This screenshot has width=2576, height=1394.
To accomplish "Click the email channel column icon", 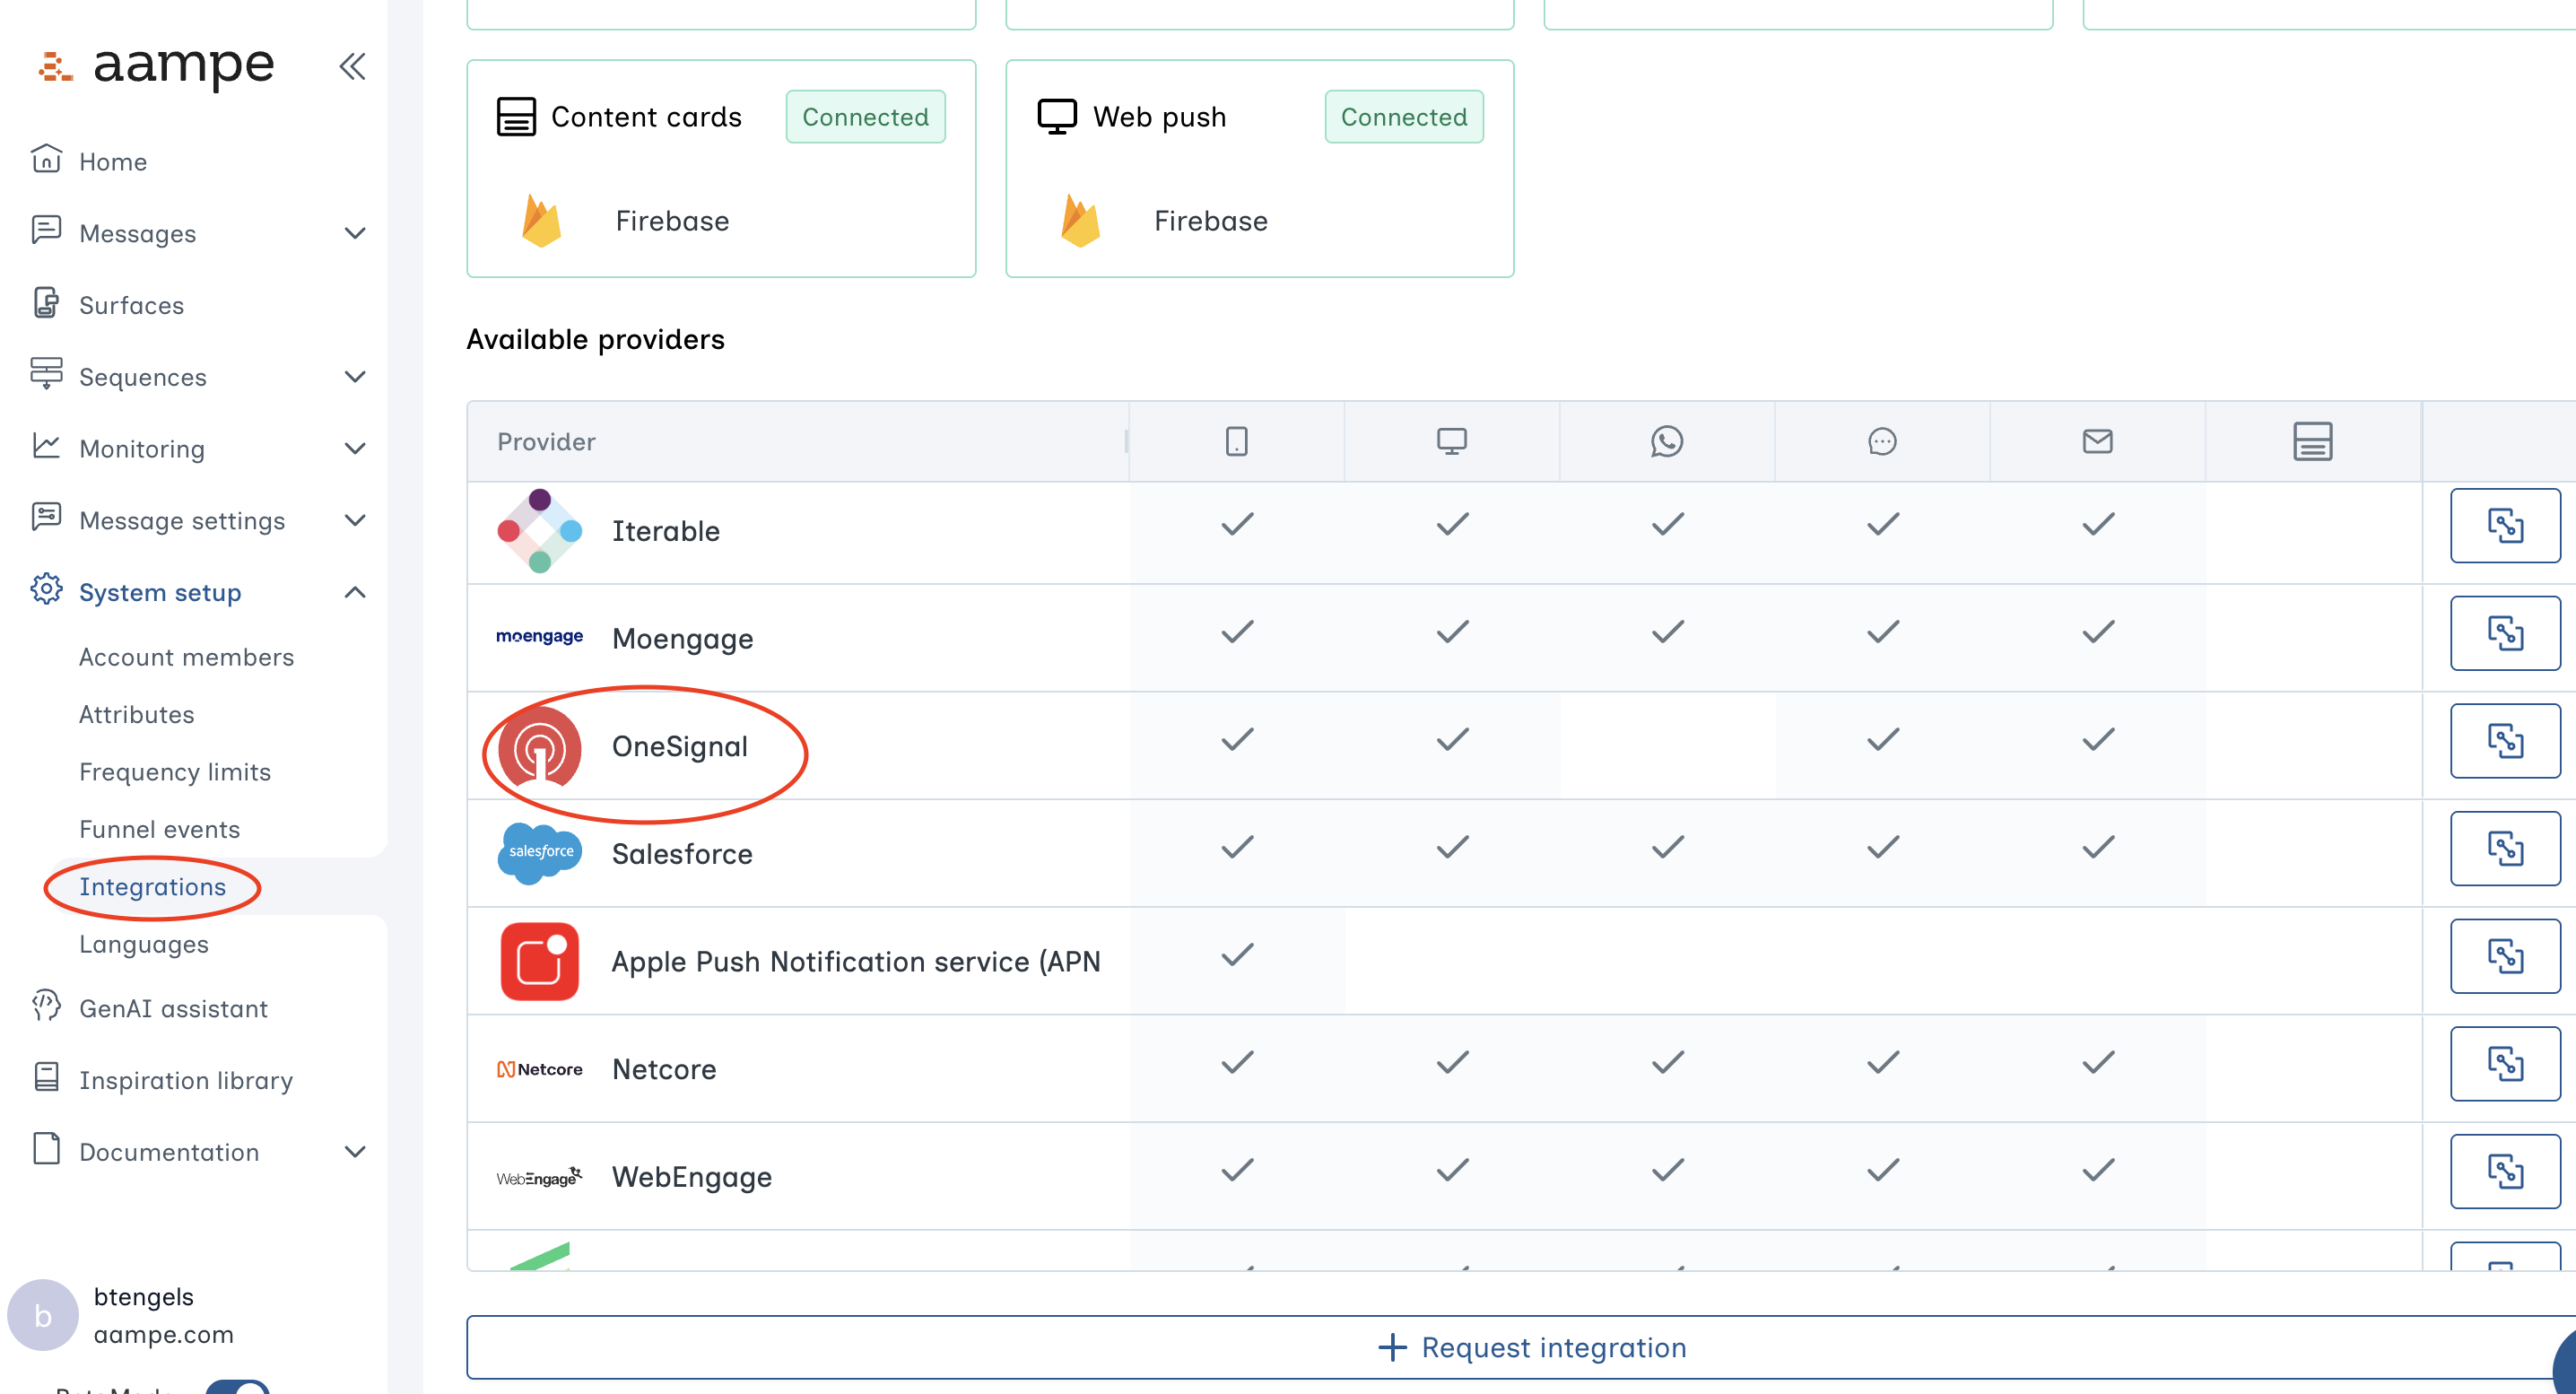I will click(x=2098, y=440).
